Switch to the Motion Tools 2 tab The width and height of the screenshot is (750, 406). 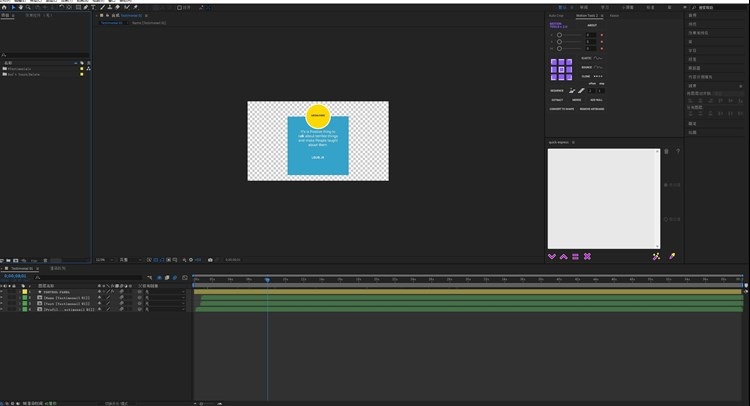[587, 16]
